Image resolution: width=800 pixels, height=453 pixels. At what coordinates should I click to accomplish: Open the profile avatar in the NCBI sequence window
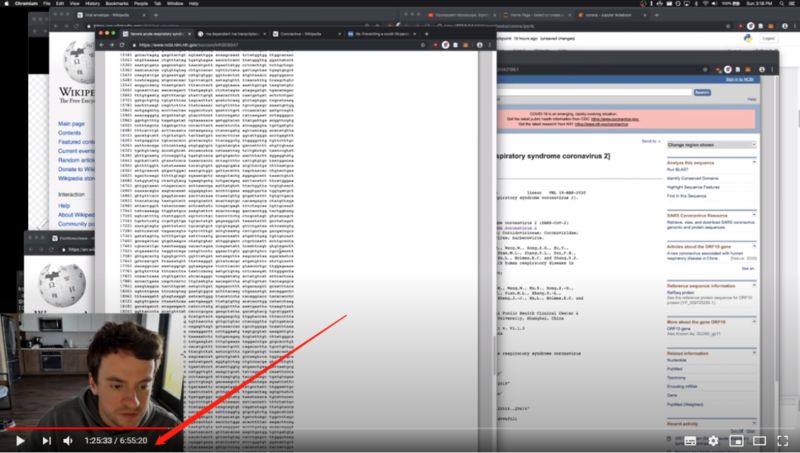pyautogui.click(x=479, y=45)
